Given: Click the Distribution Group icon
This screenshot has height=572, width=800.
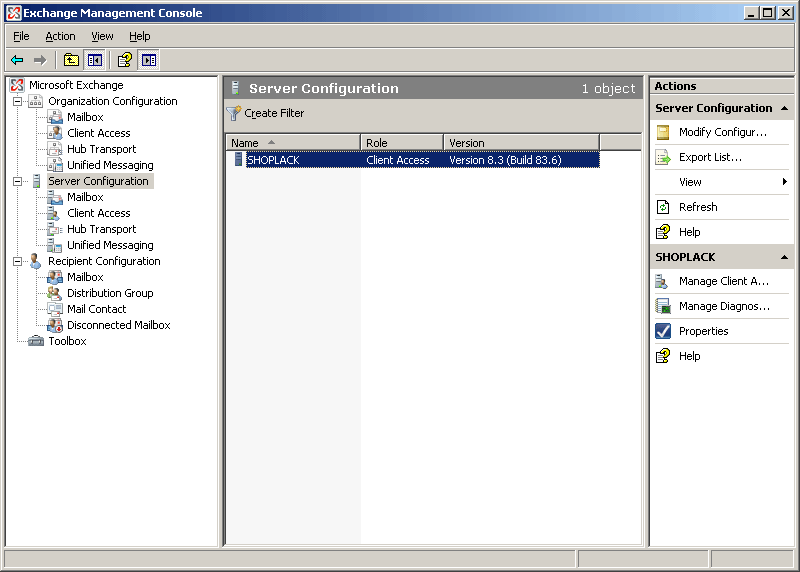Looking at the screenshot, I should pyautogui.click(x=55, y=293).
